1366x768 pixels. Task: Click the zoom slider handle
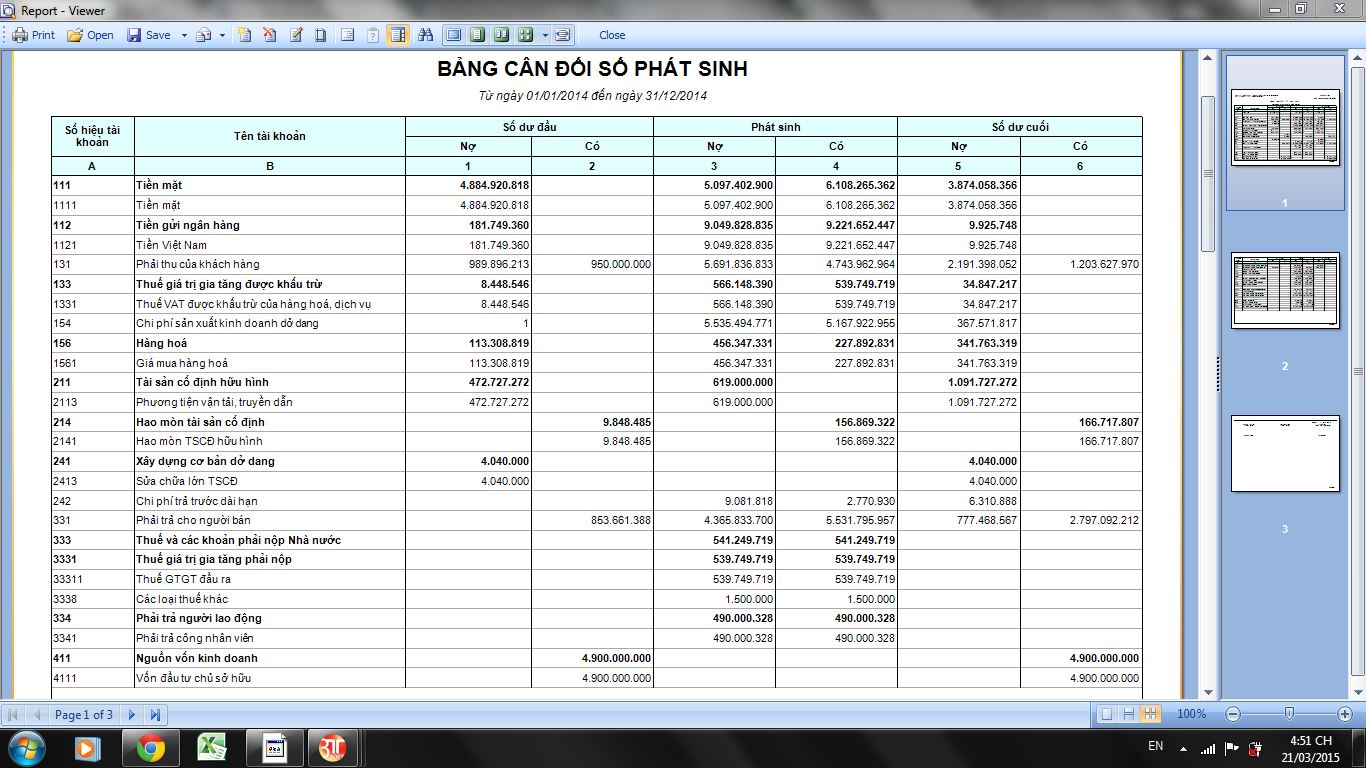[x=1289, y=714]
